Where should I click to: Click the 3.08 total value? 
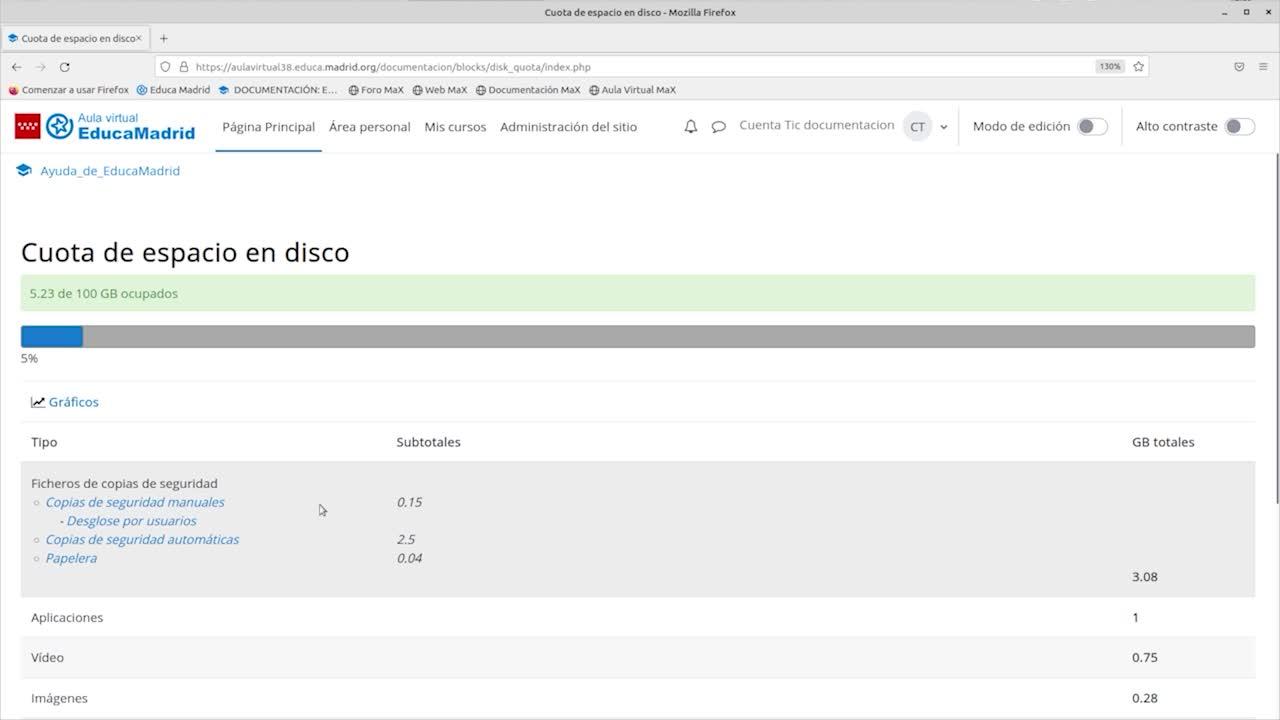(x=1145, y=577)
